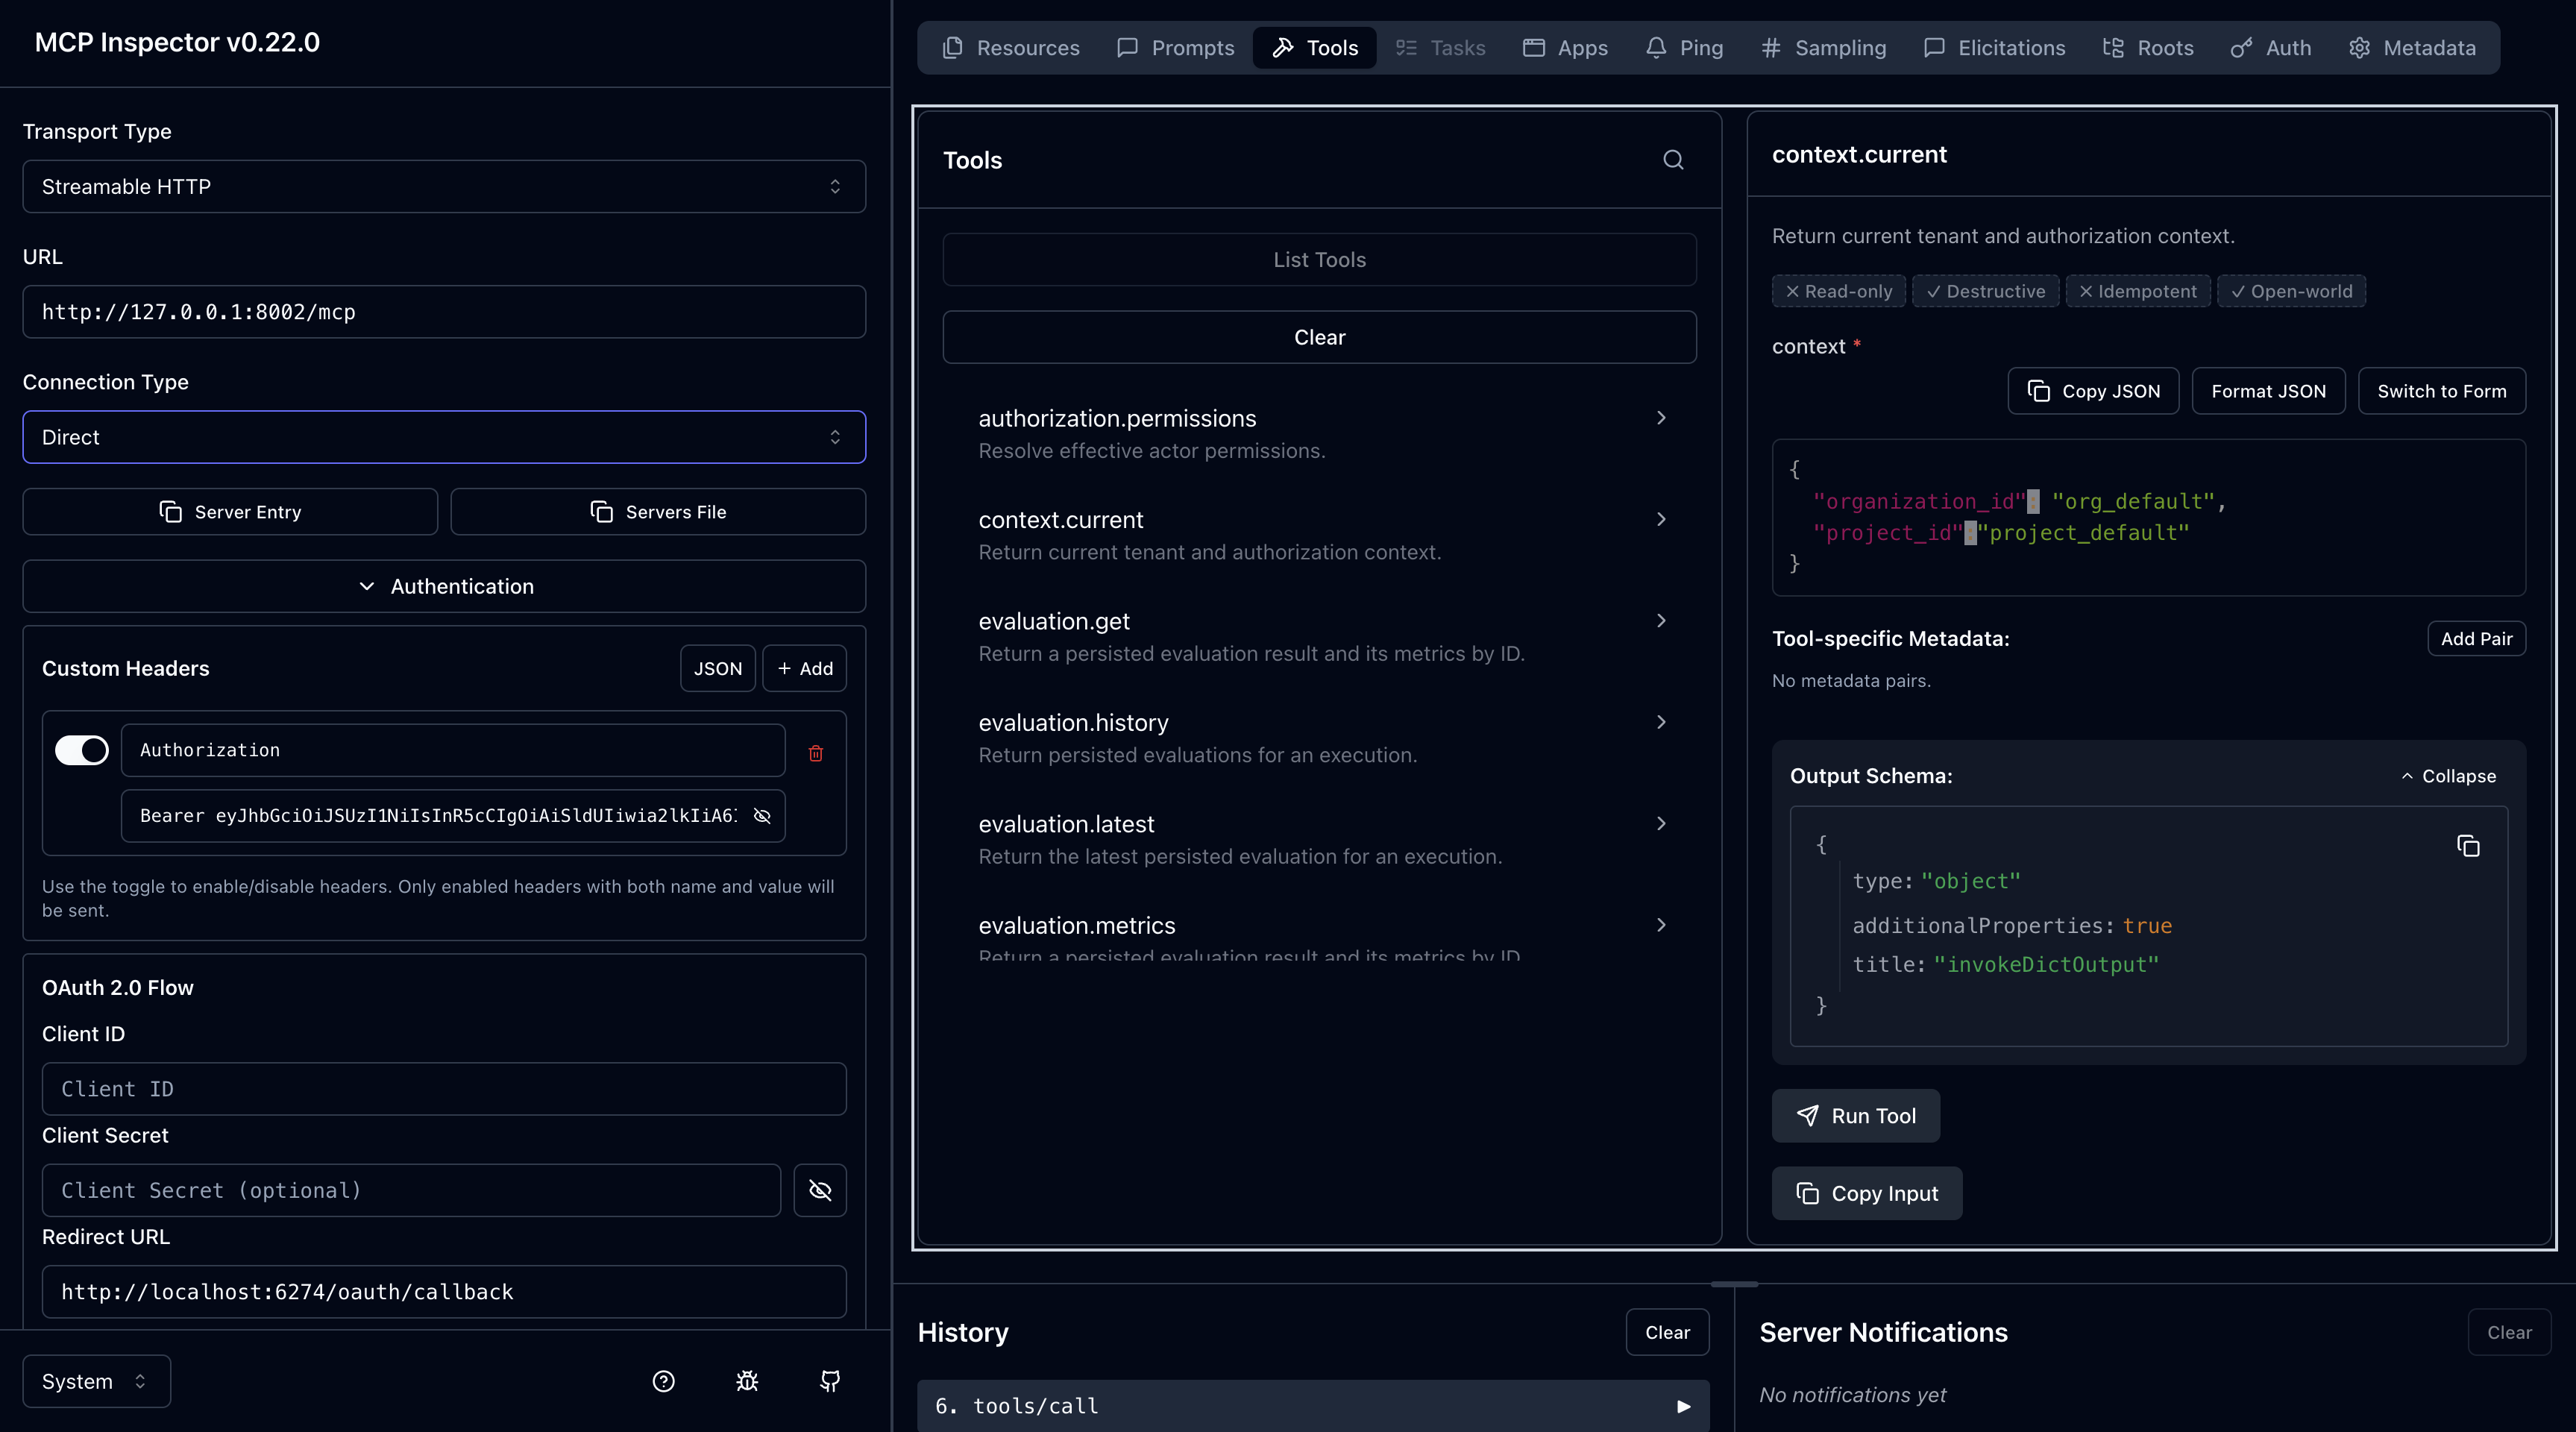Collapse the Output Schema section

pyautogui.click(x=2448, y=776)
